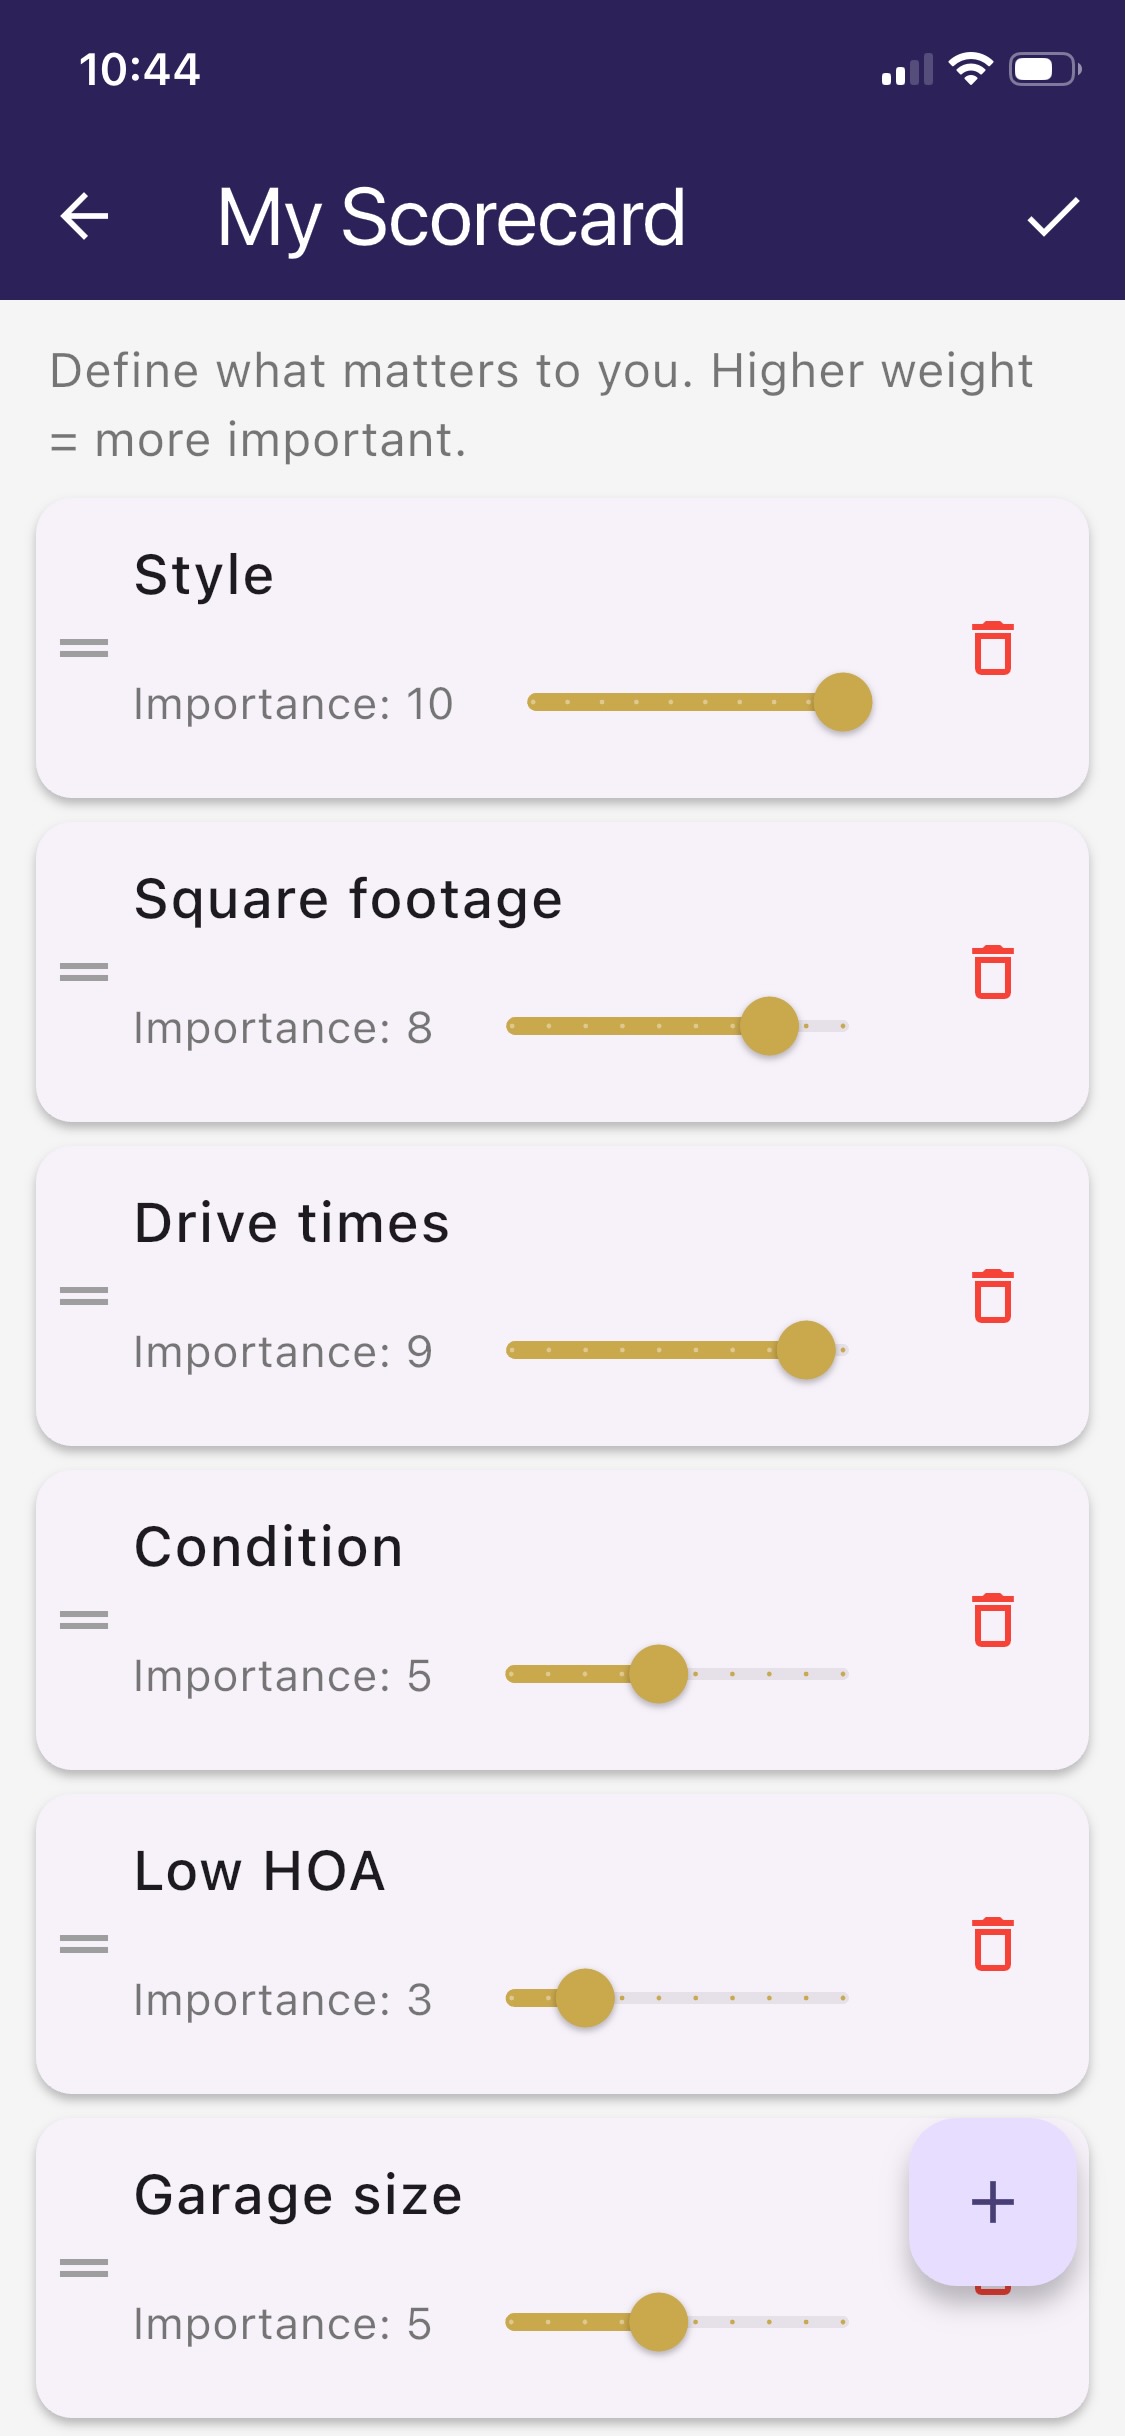The height and width of the screenshot is (2436, 1125).
Task: Select the Garage size criterion title
Action: click(298, 2195)
